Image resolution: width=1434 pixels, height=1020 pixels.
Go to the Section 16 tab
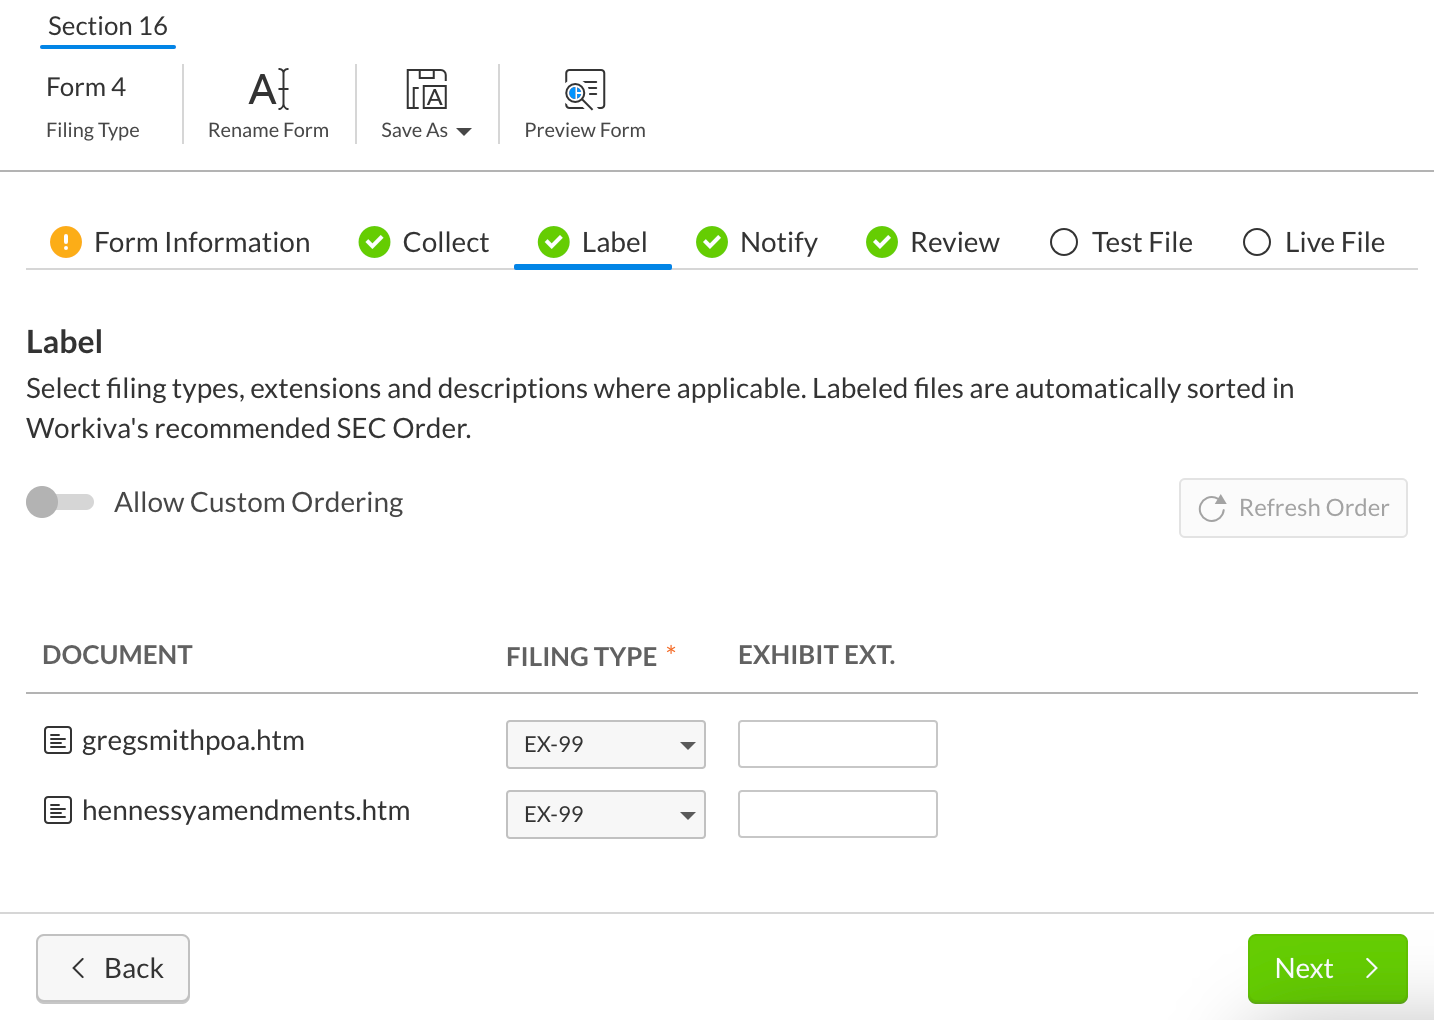coord(108,27)
